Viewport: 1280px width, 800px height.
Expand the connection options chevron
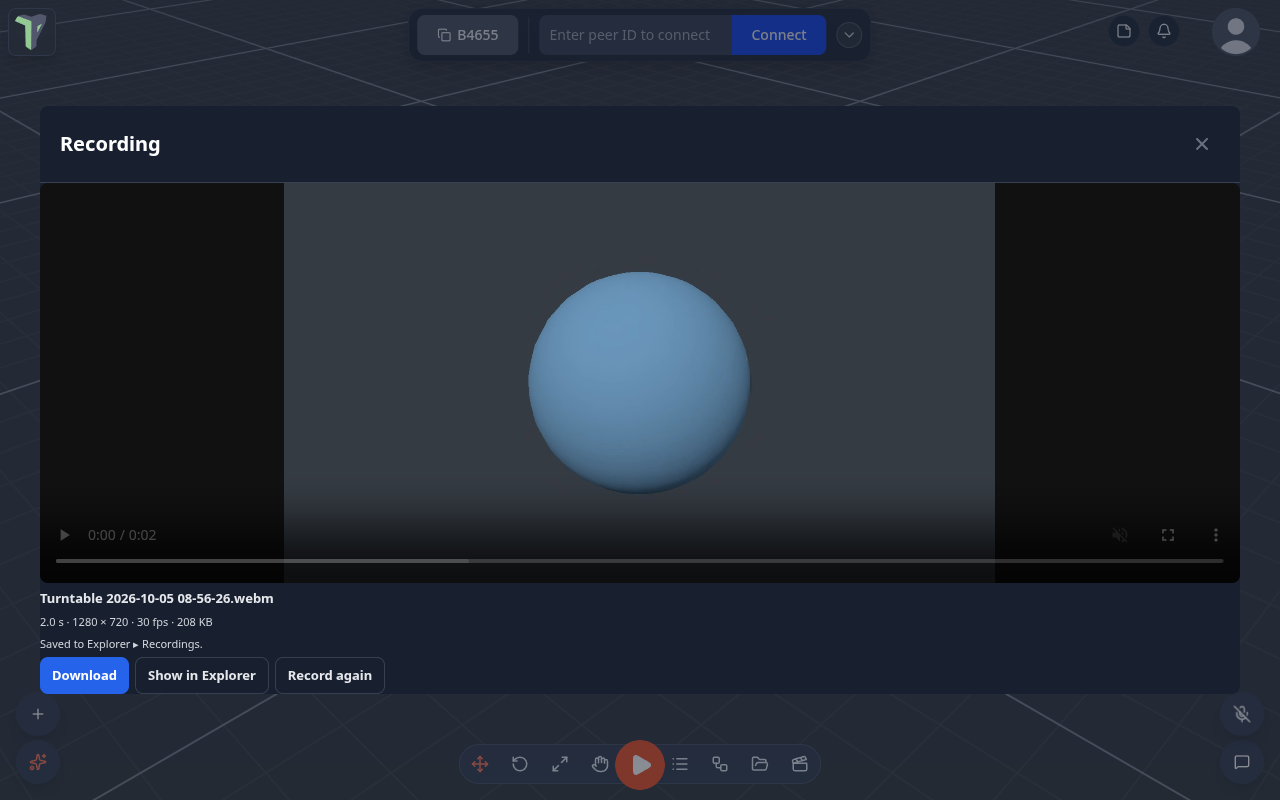pos(849,35)
